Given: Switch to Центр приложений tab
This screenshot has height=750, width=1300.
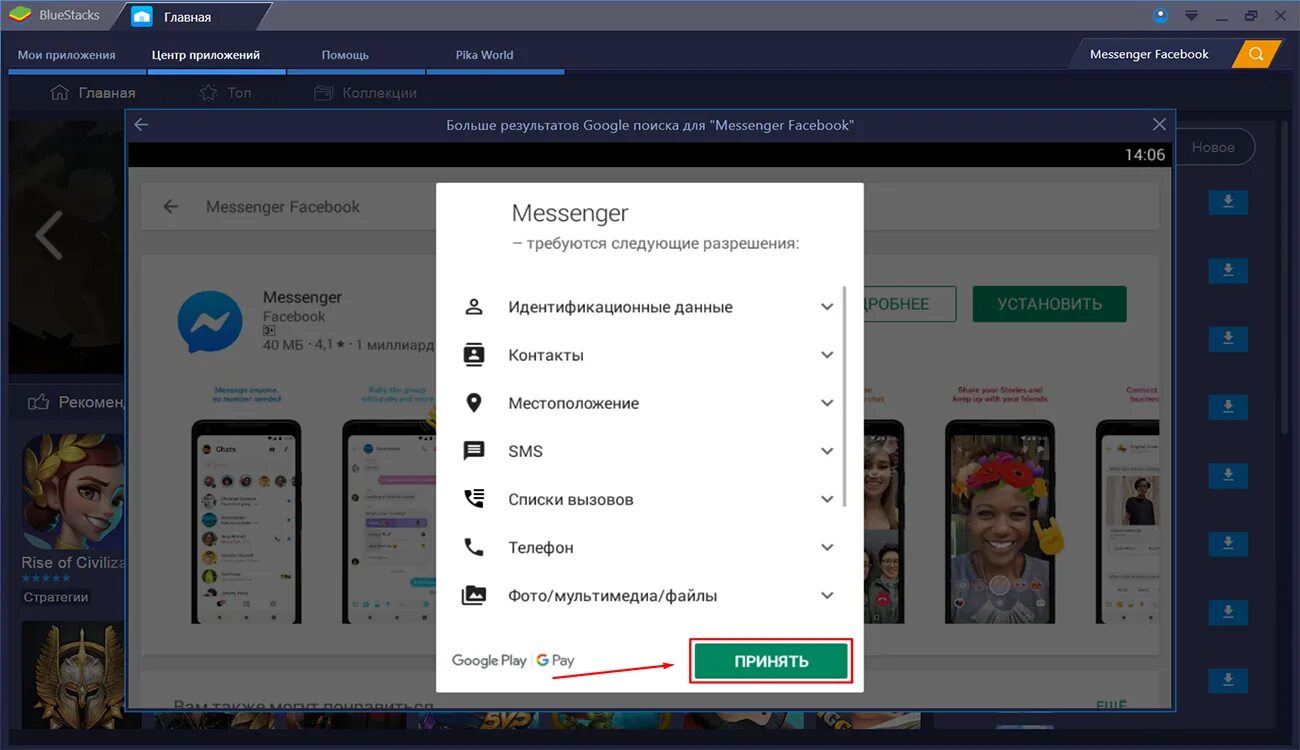Looking at the screenshot, I should pyautogui.click(x=206, y=55).
